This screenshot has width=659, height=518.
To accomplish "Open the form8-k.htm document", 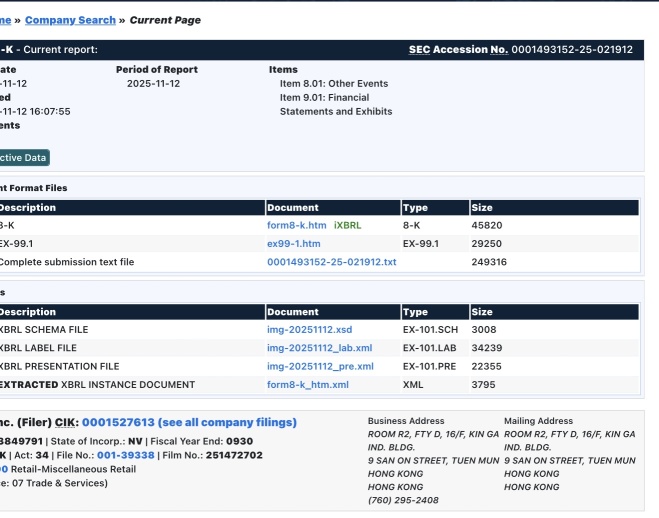I will pyautogui.click(x=297, y=226).
